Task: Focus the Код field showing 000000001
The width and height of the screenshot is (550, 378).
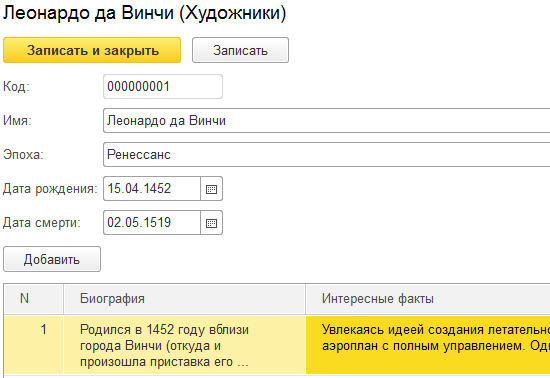Action: 163,87
